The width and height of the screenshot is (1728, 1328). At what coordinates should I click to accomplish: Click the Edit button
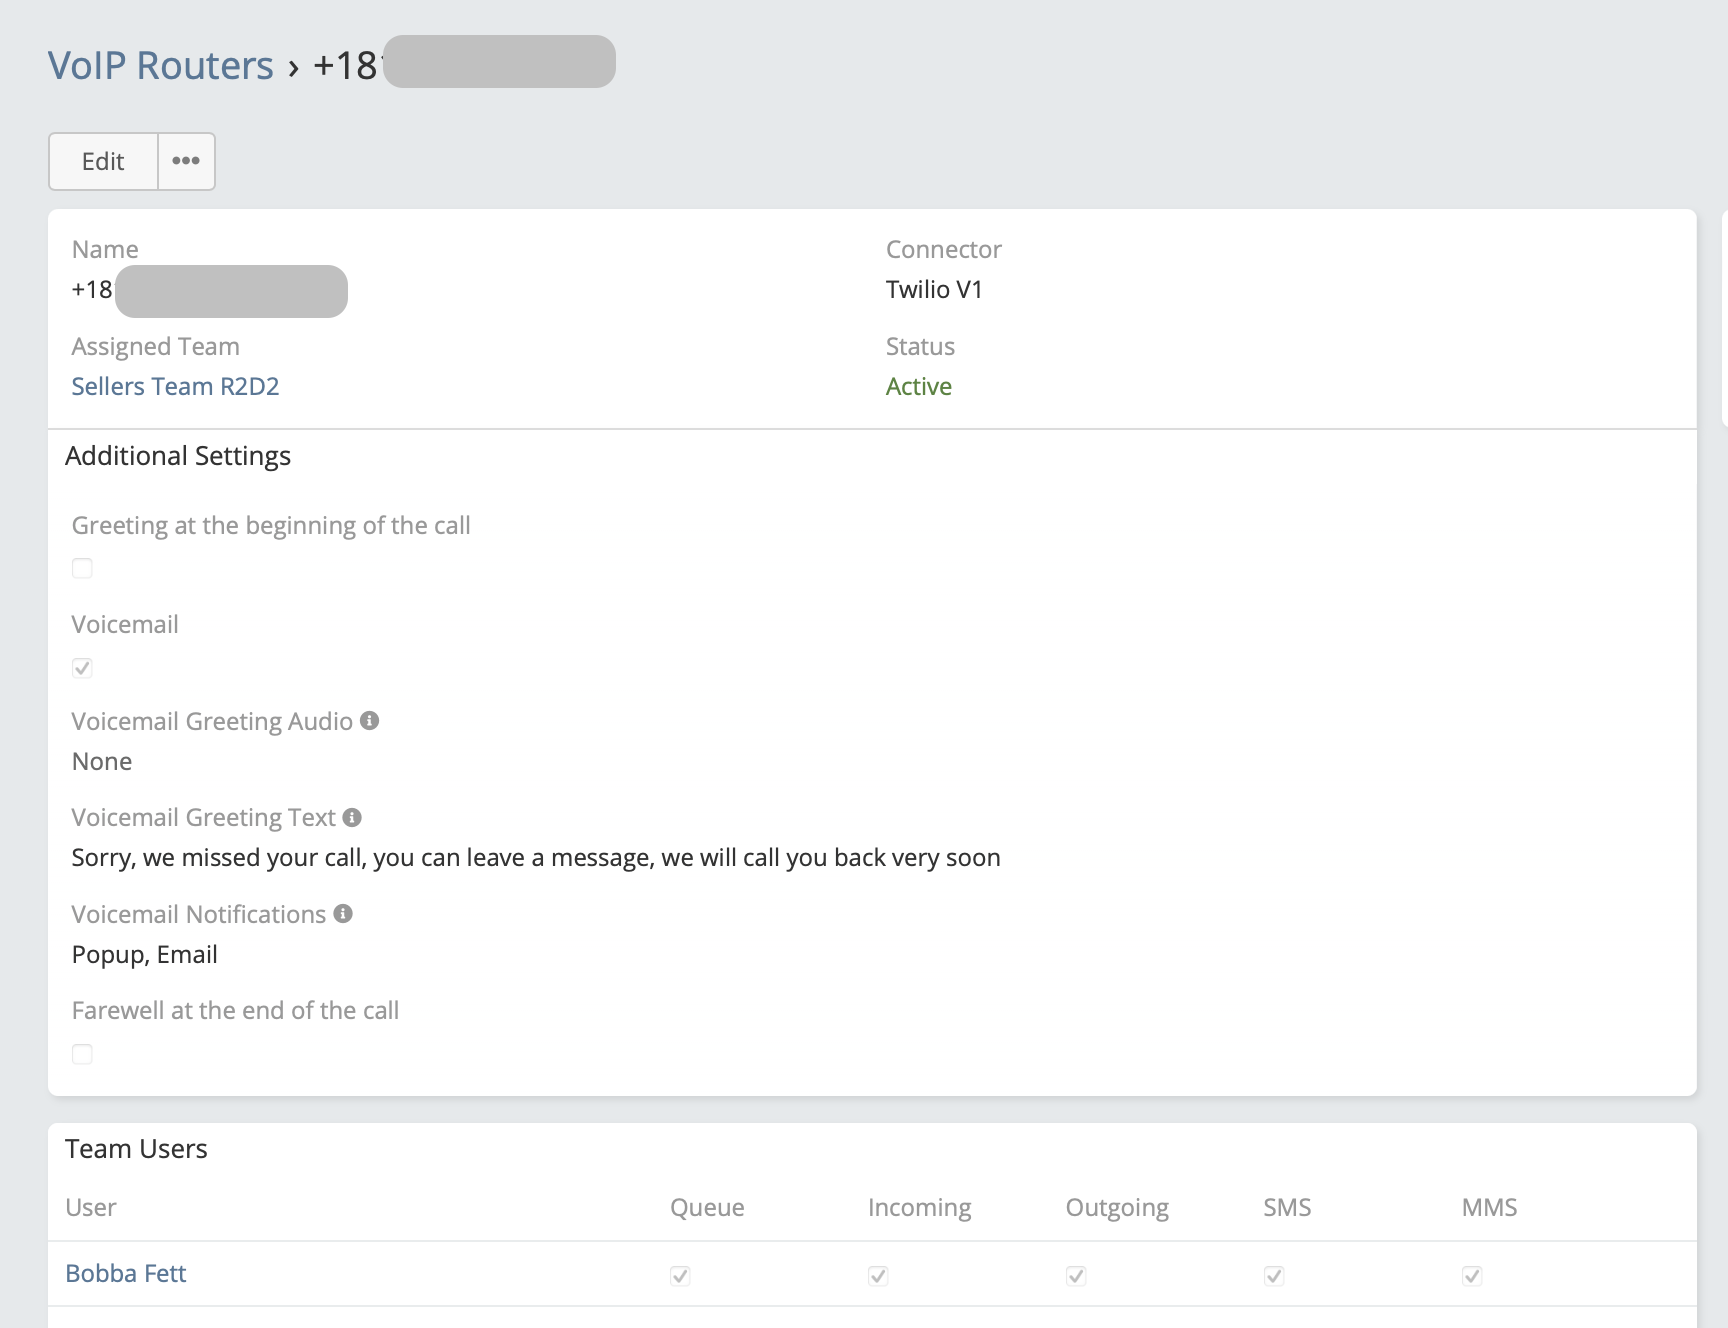103,162
